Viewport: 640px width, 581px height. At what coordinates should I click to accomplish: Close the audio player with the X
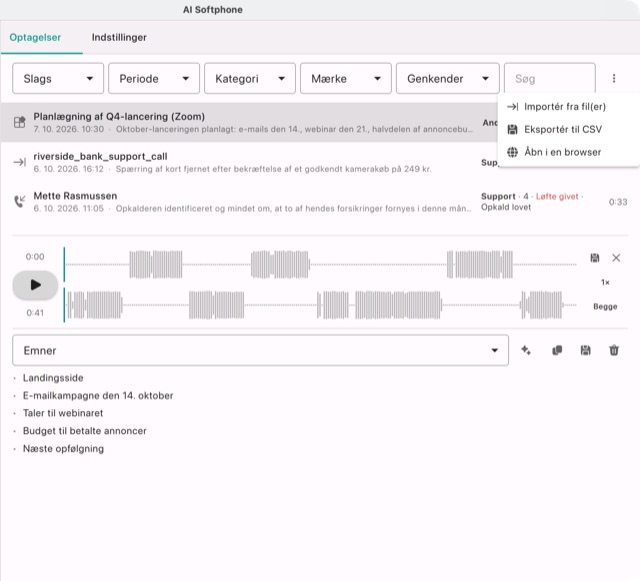616,258
